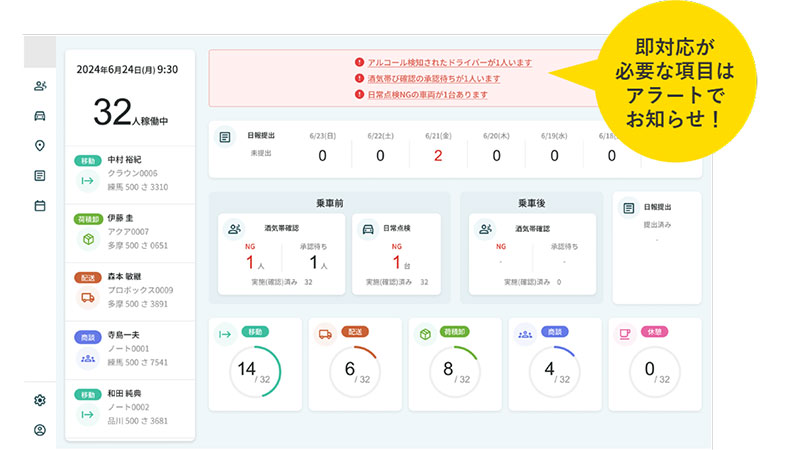This screenshot has width=800, height=450.
Task: Open the 酒気帯び確認 承認待ち alert link
Action: tap(434, 79)
